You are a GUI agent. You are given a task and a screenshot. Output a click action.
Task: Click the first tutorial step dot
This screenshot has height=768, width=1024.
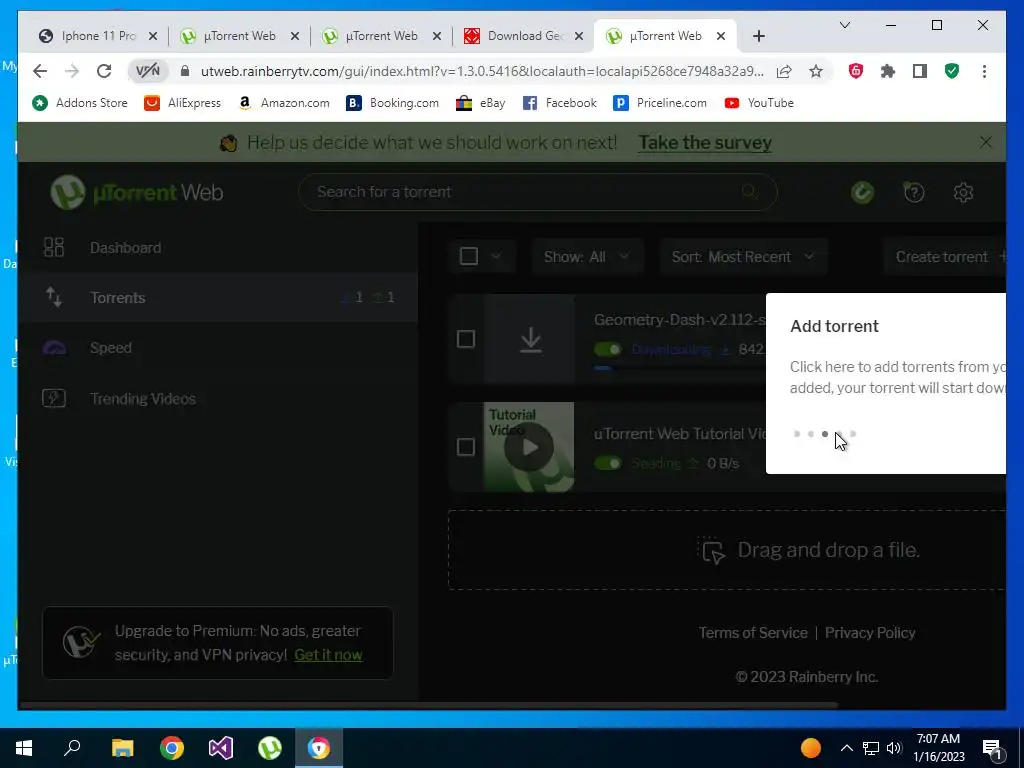pos(797,434)
